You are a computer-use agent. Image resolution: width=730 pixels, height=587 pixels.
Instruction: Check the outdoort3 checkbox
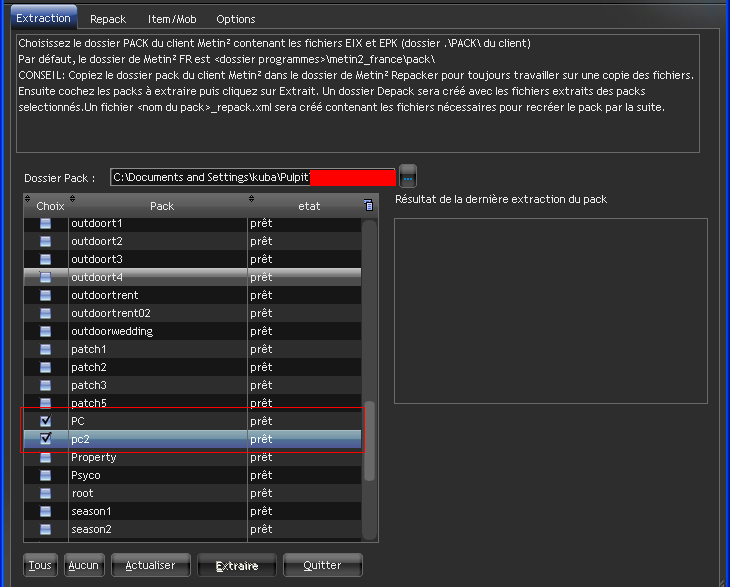point(46,259)
